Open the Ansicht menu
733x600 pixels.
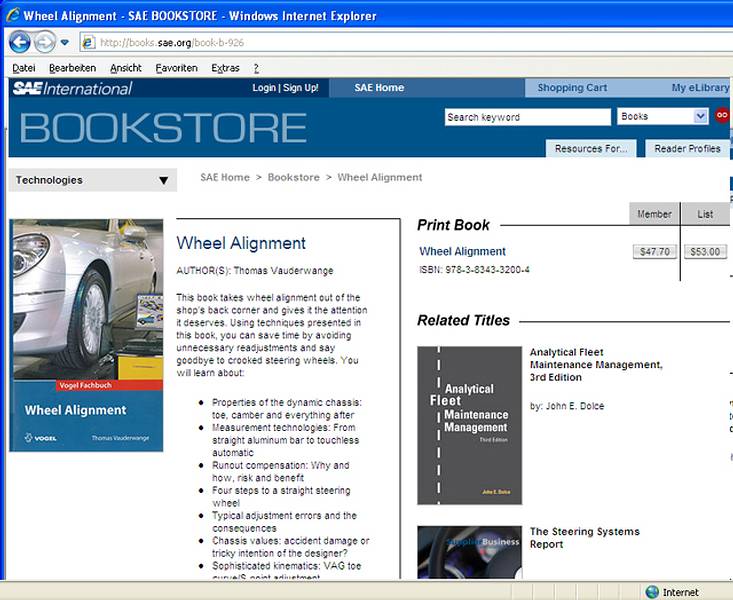[x=126, y=68]
